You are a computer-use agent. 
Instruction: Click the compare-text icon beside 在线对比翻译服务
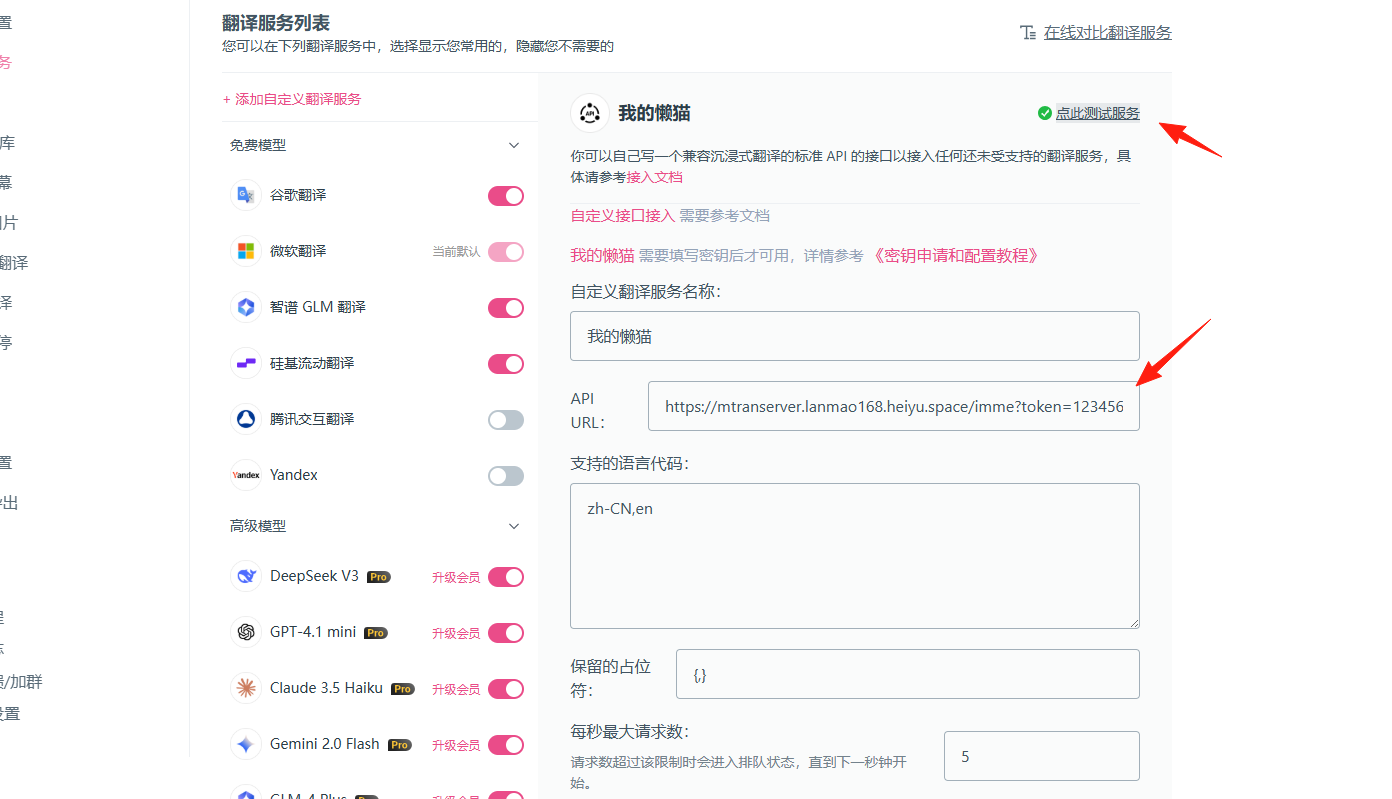click(1028, 32)
